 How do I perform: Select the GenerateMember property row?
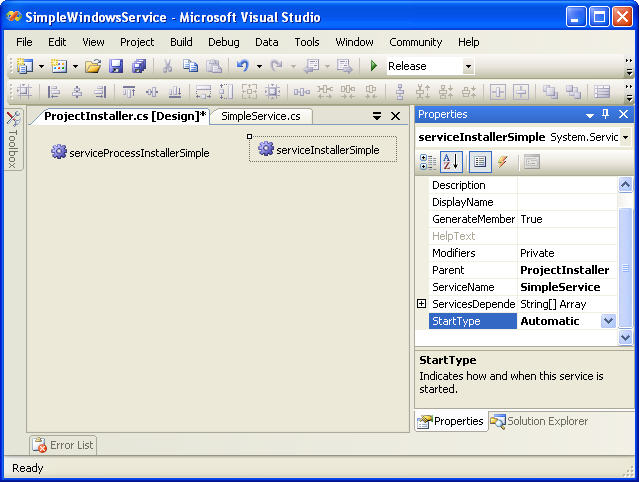pos(523,219)
